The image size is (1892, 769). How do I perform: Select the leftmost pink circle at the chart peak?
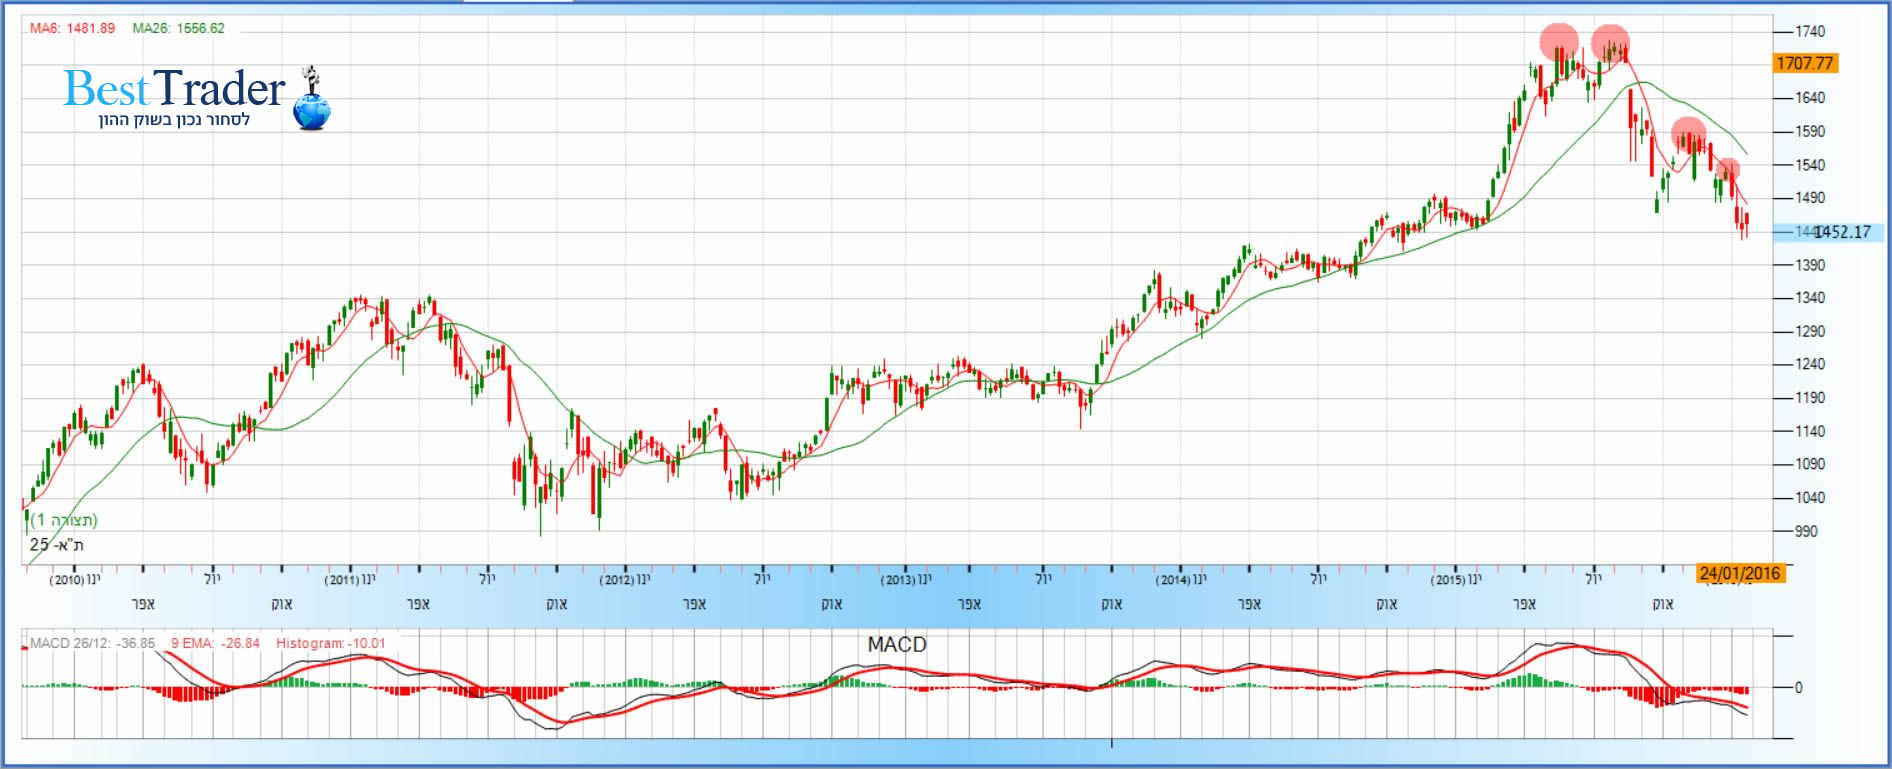click(1558, 42)
